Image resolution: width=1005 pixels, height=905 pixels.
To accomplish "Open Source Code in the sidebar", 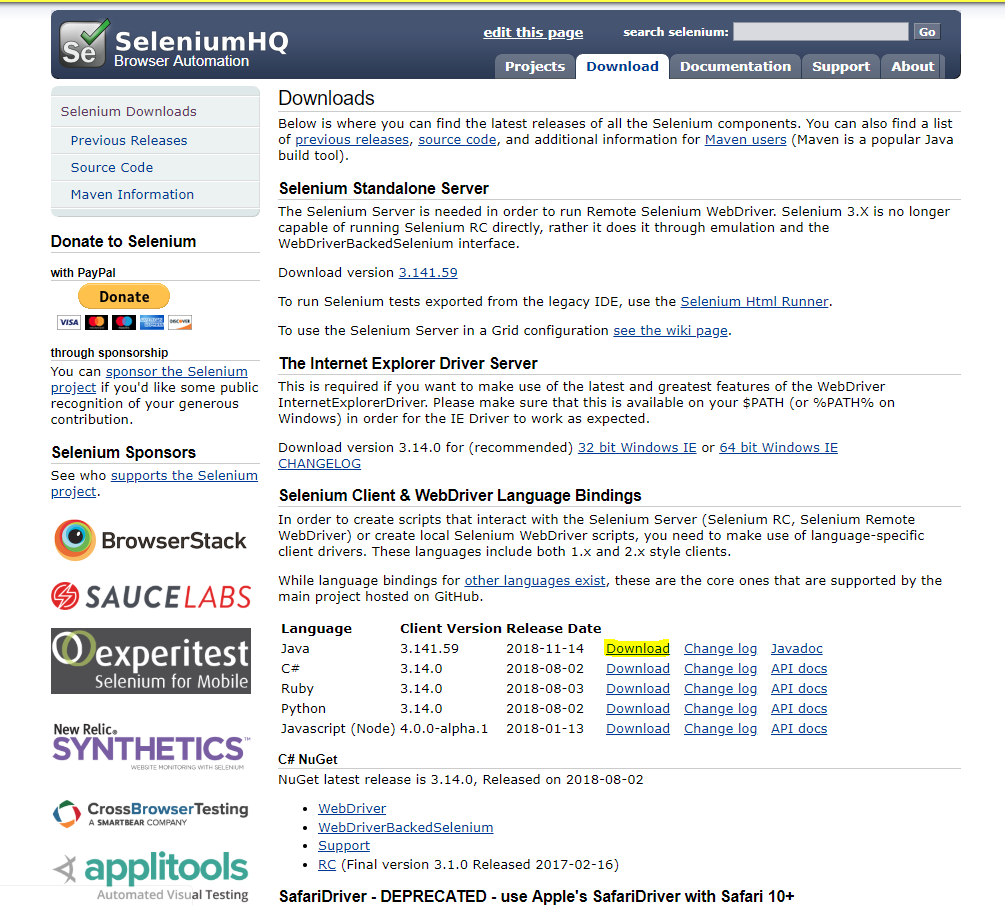I will pyautogui.click(x=155, y=167).
